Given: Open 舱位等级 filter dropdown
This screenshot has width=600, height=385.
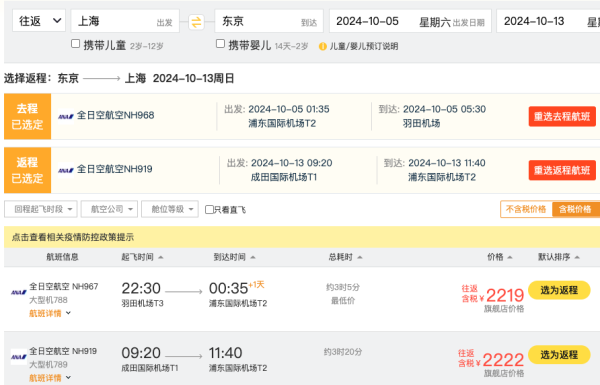Looking at the screenshot, I should (170, 209).
